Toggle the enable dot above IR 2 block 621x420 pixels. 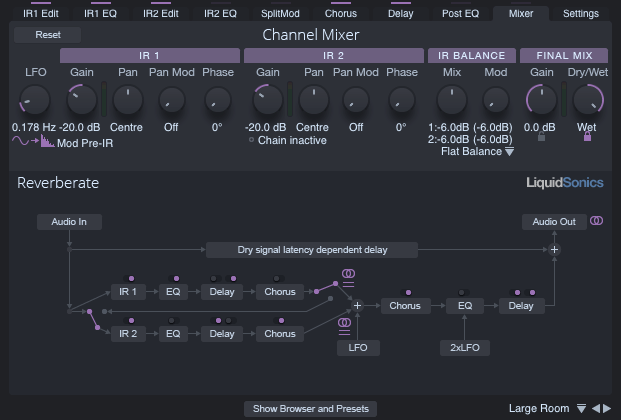(131, 321)
